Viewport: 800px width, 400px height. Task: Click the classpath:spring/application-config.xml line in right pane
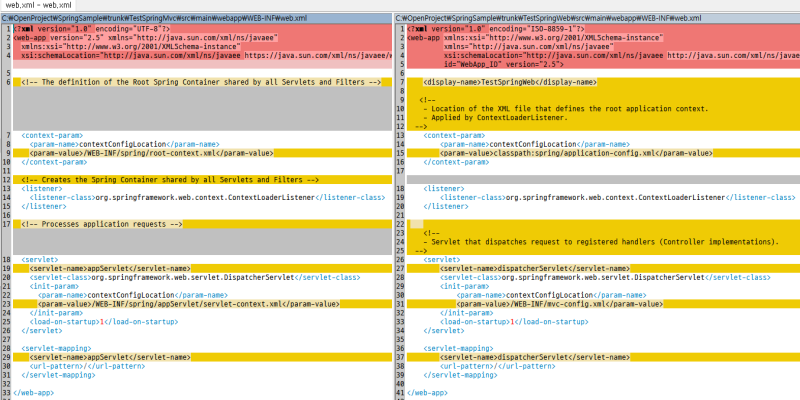[603, 153]
